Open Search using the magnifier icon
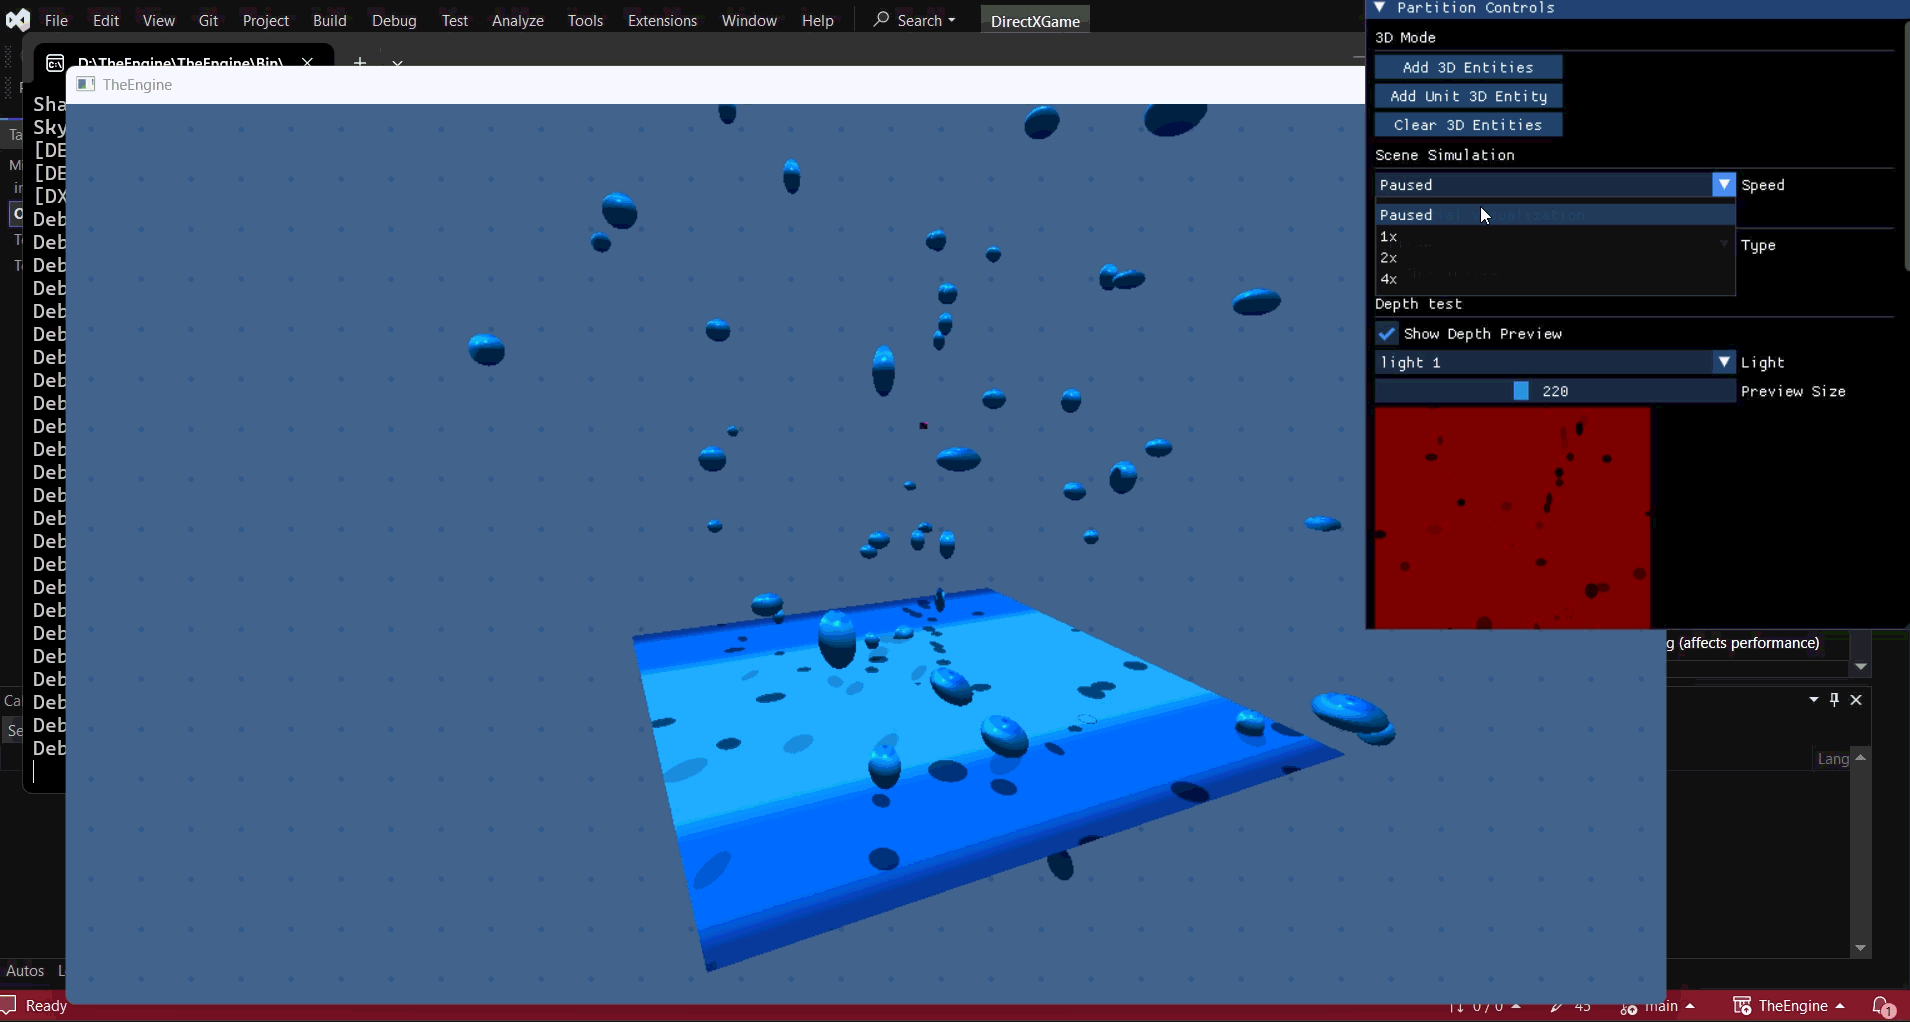The width and height of the screenshot is (1910, 1022). tap(882, 19)
